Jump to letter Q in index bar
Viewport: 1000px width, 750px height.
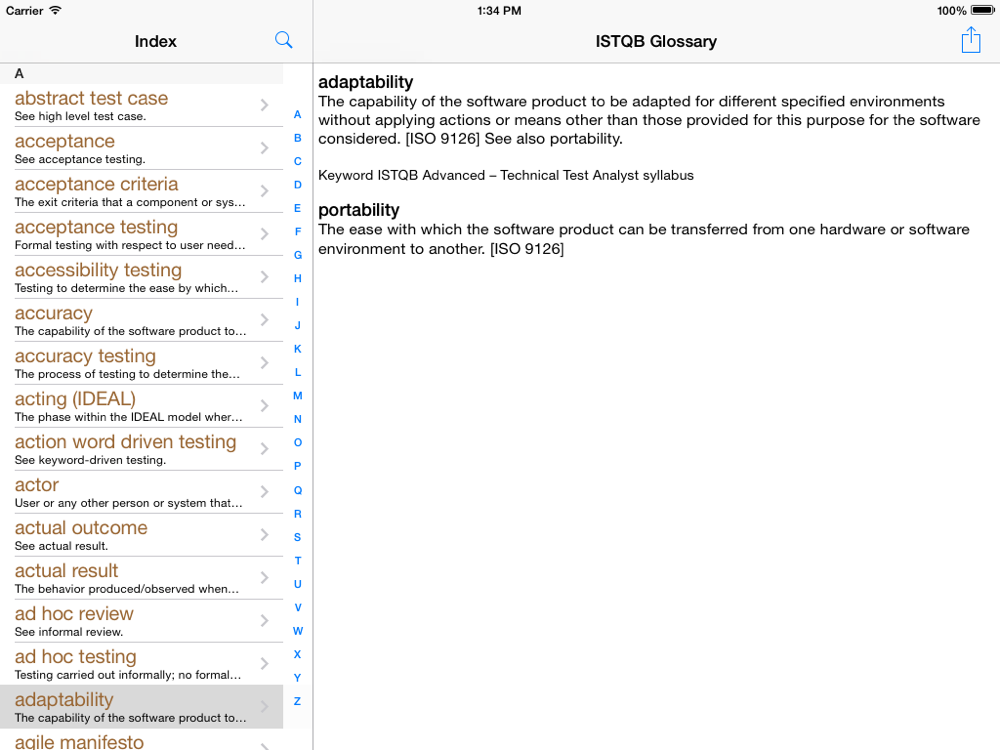click(297, 490)
